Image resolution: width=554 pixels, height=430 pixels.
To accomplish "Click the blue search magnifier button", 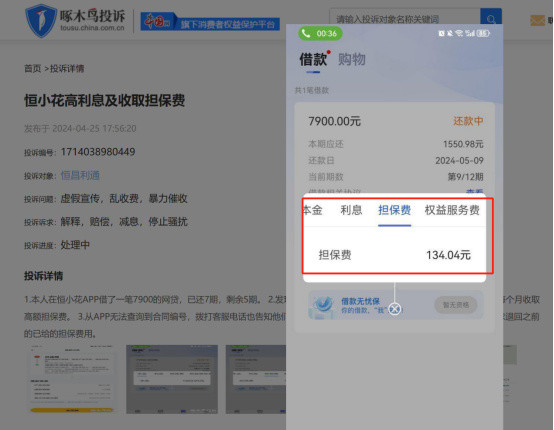I will pos(491,16).
